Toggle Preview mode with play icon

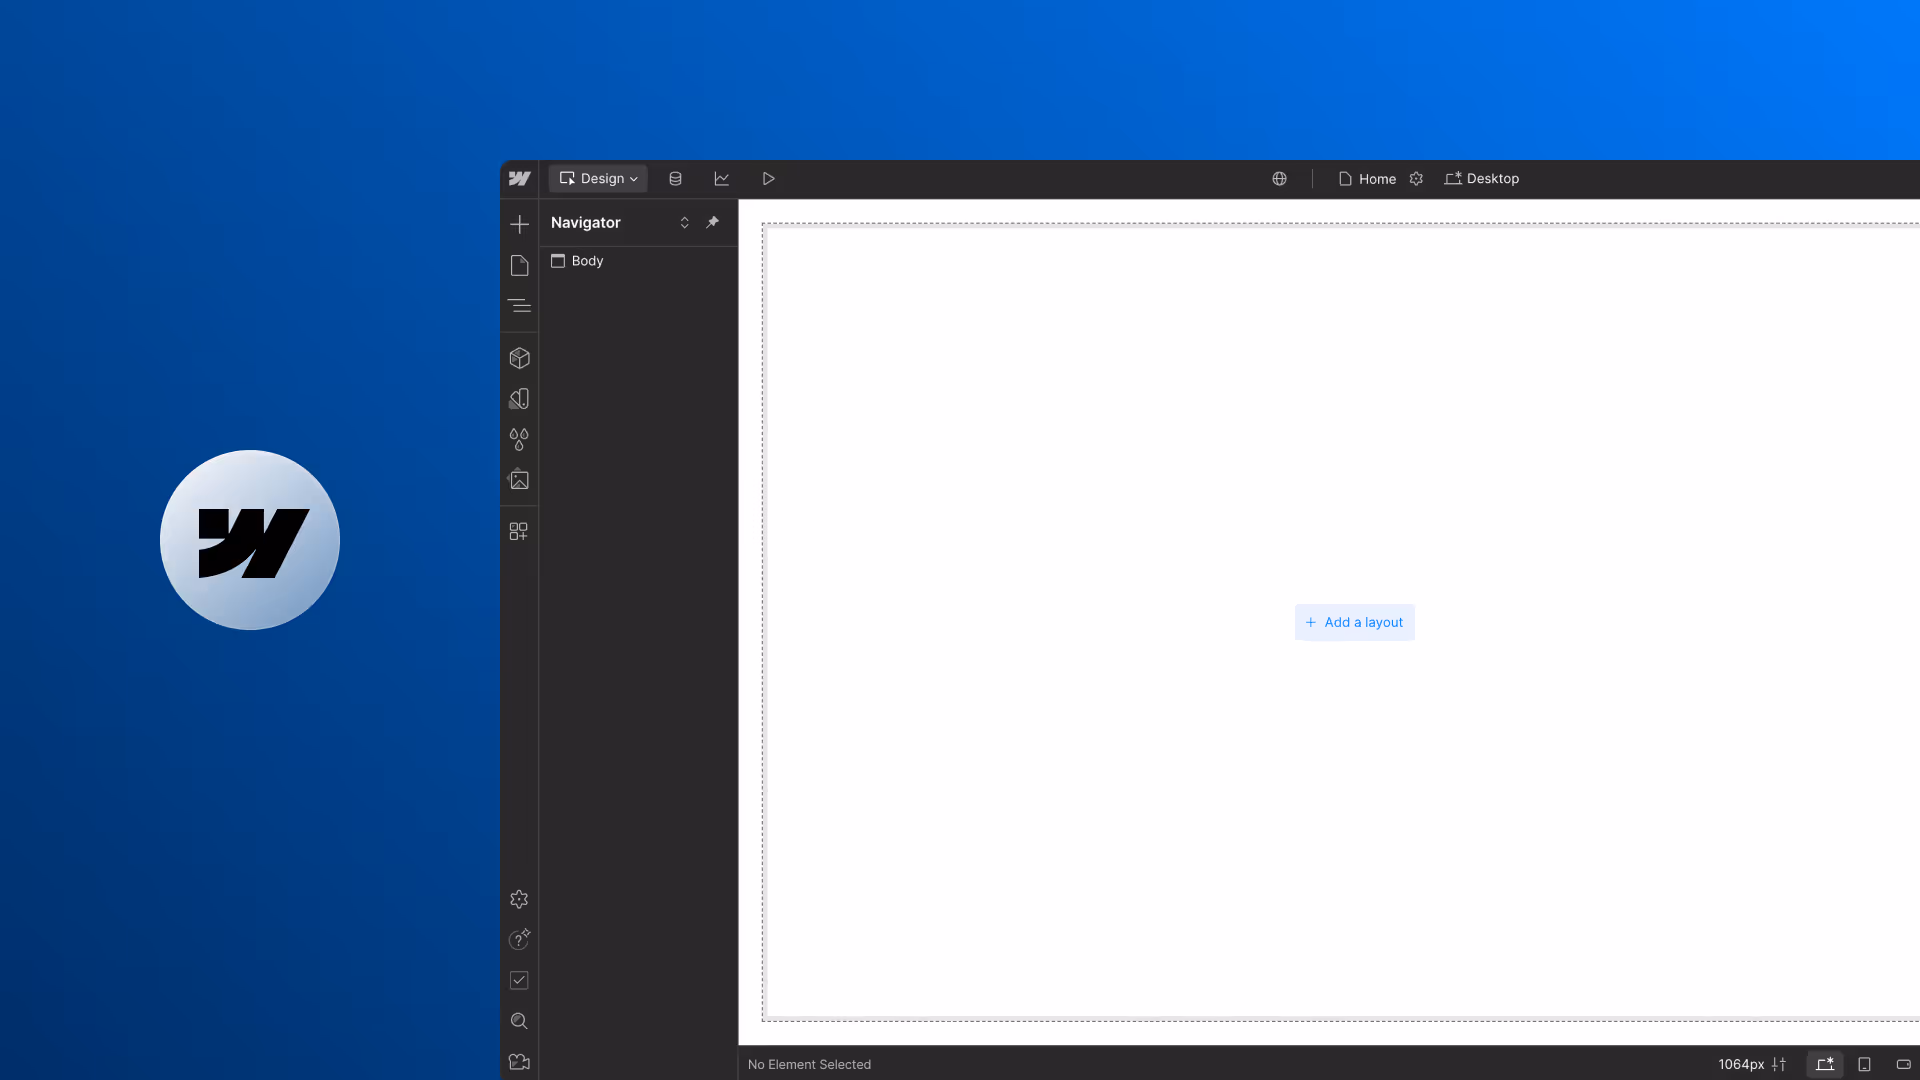[x=768, y=179]
